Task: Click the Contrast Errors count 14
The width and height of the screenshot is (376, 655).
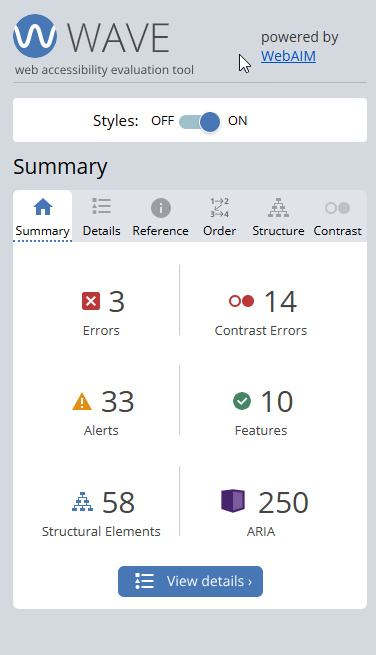Action: [x=280, y=301]
